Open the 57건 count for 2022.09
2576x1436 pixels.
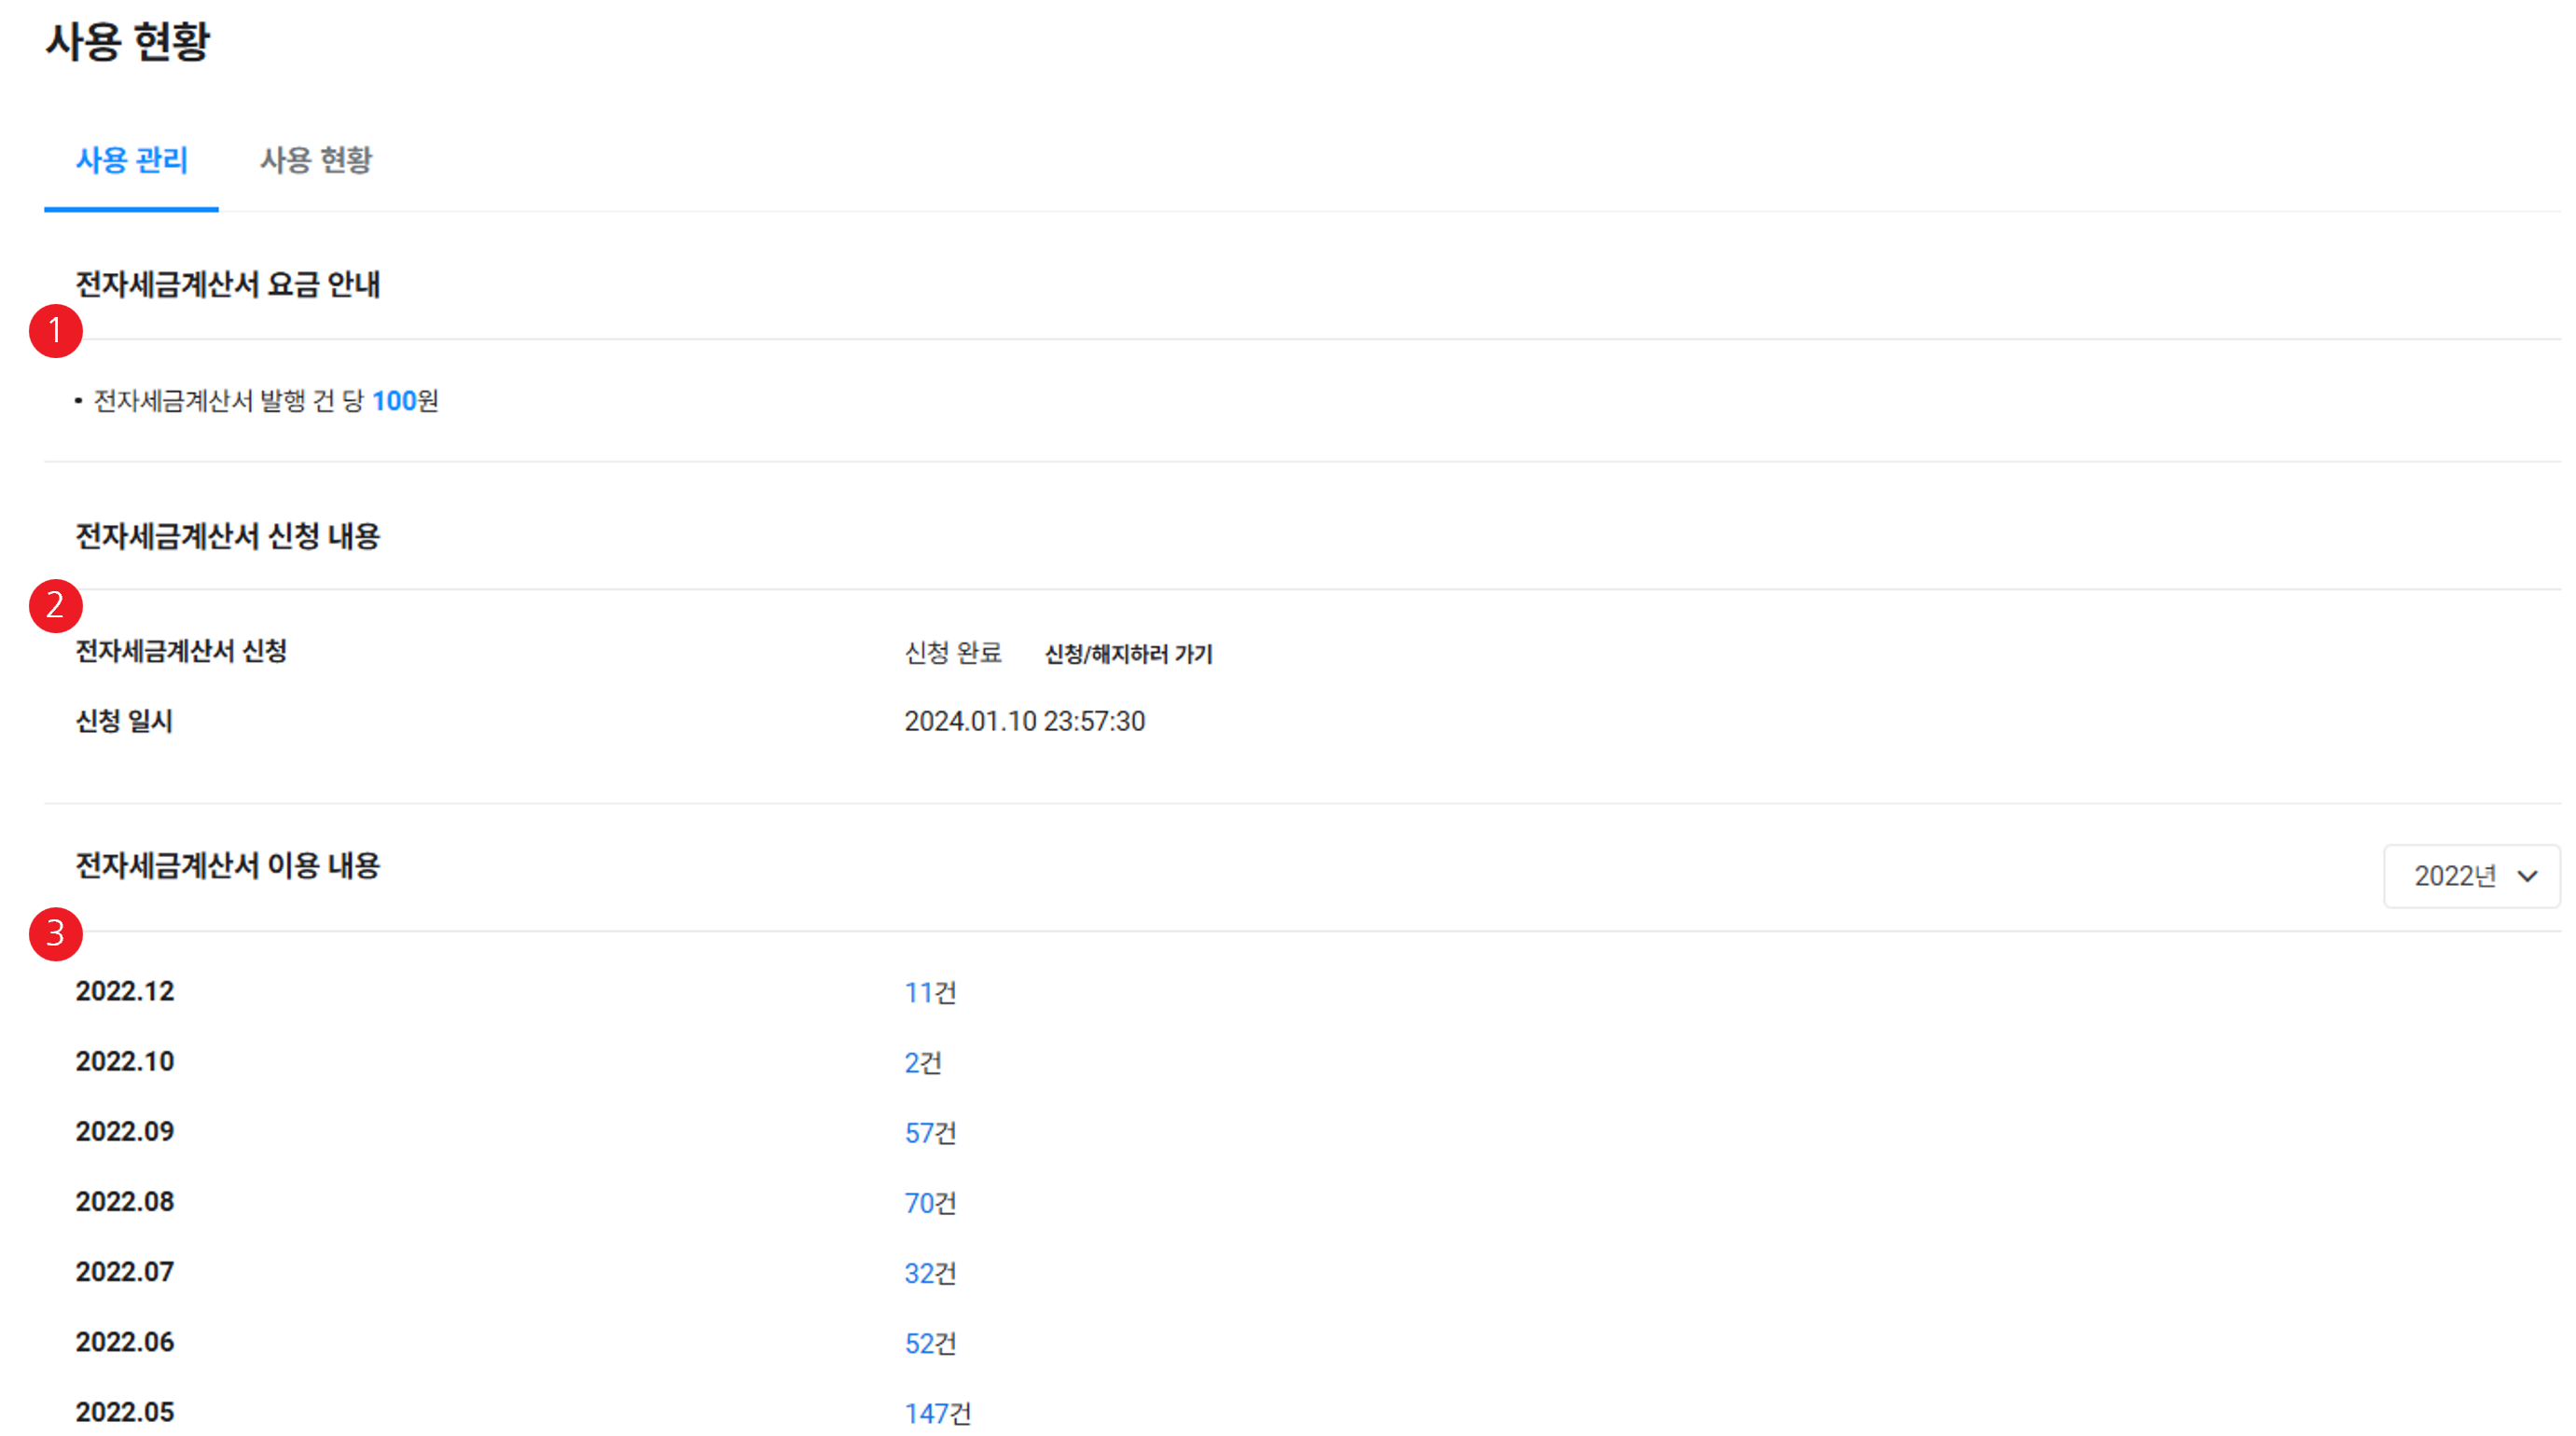click(x=930, y=1132)
